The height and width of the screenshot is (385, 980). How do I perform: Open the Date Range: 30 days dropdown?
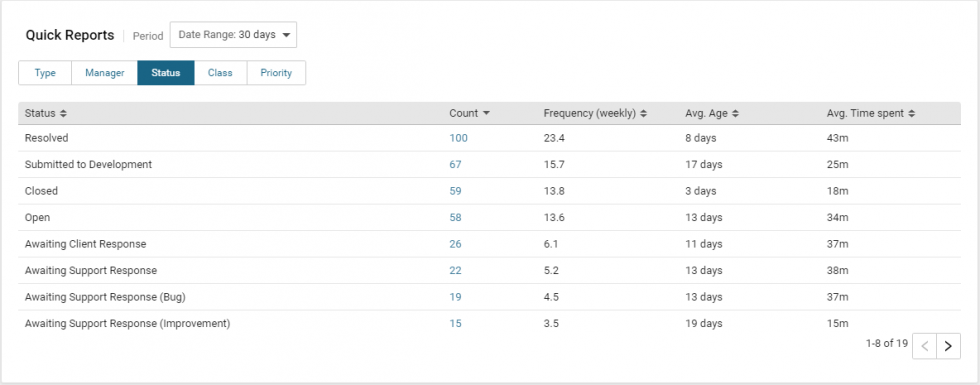pyautogui.click(x=233, y=35)
